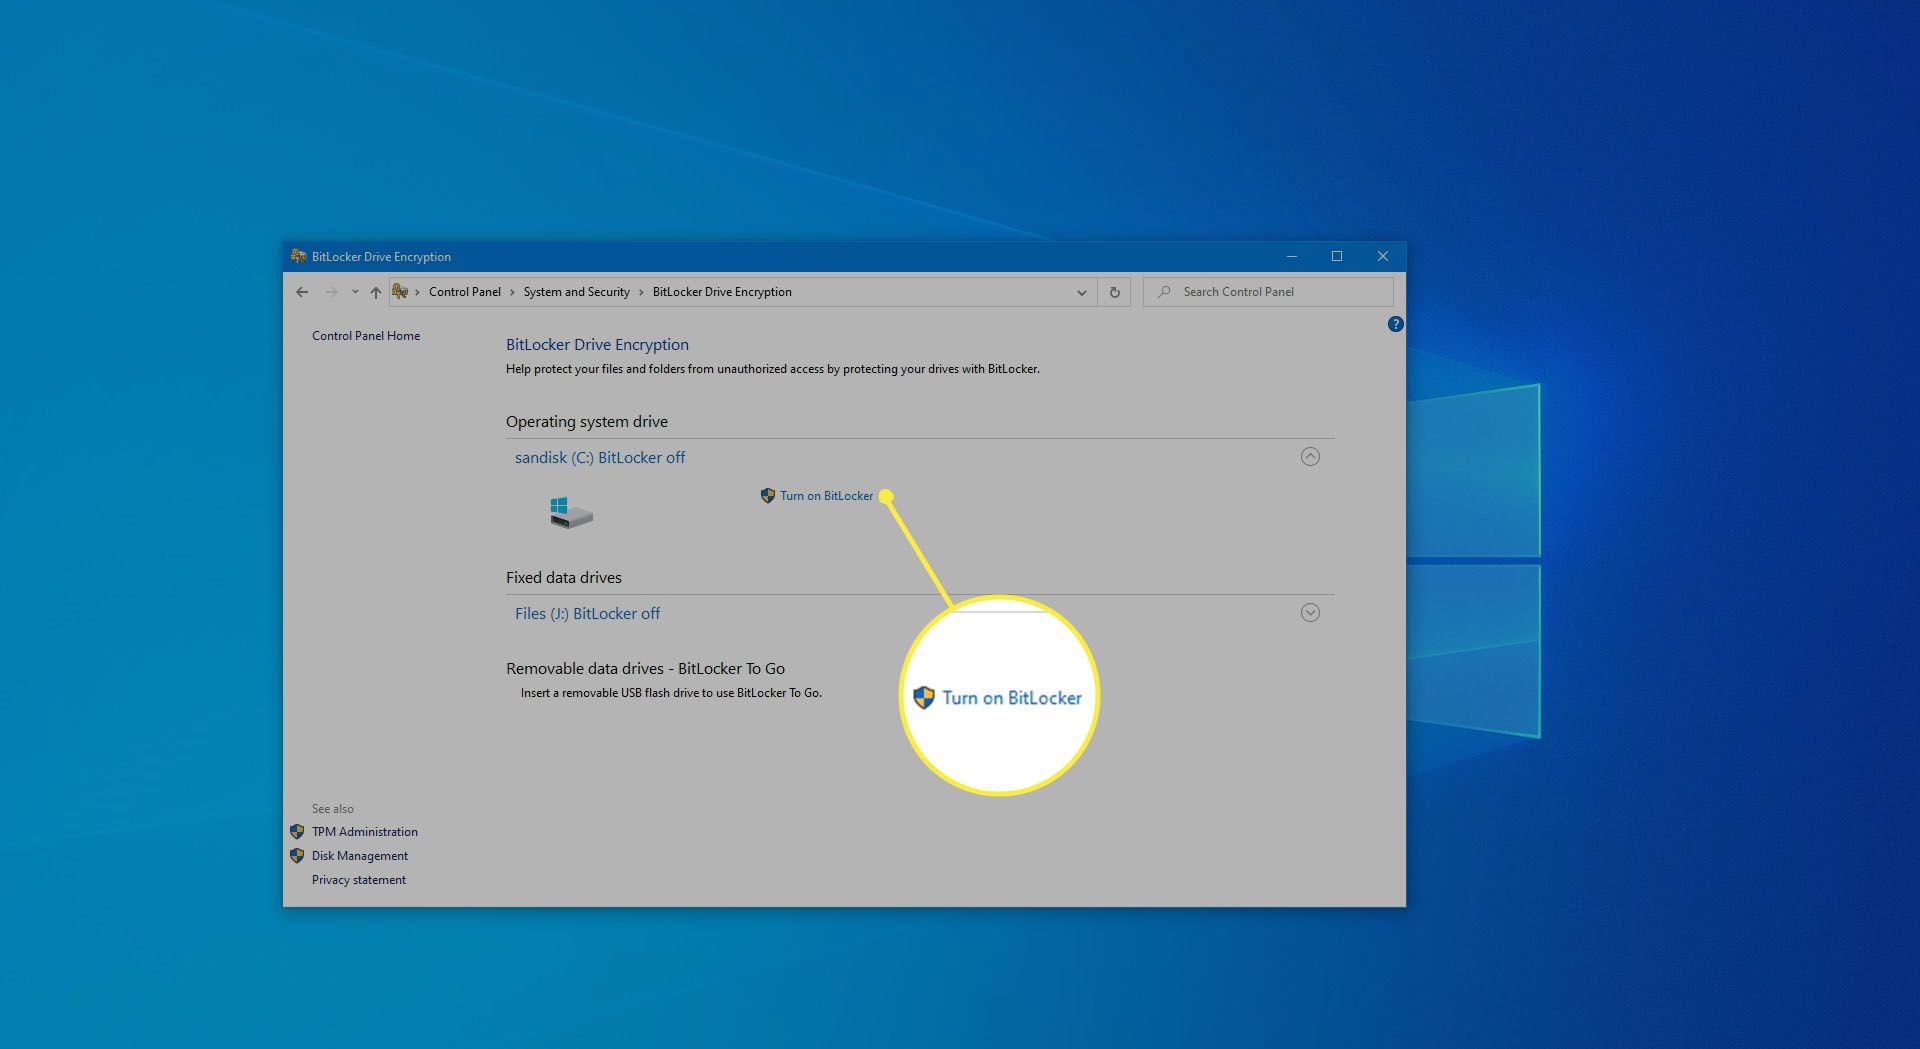Image resolution: width=1920 pixels, height=1049 pixels.
Task: Expand the Files (J:) drive section
Action: click(x=1310, y=613)
